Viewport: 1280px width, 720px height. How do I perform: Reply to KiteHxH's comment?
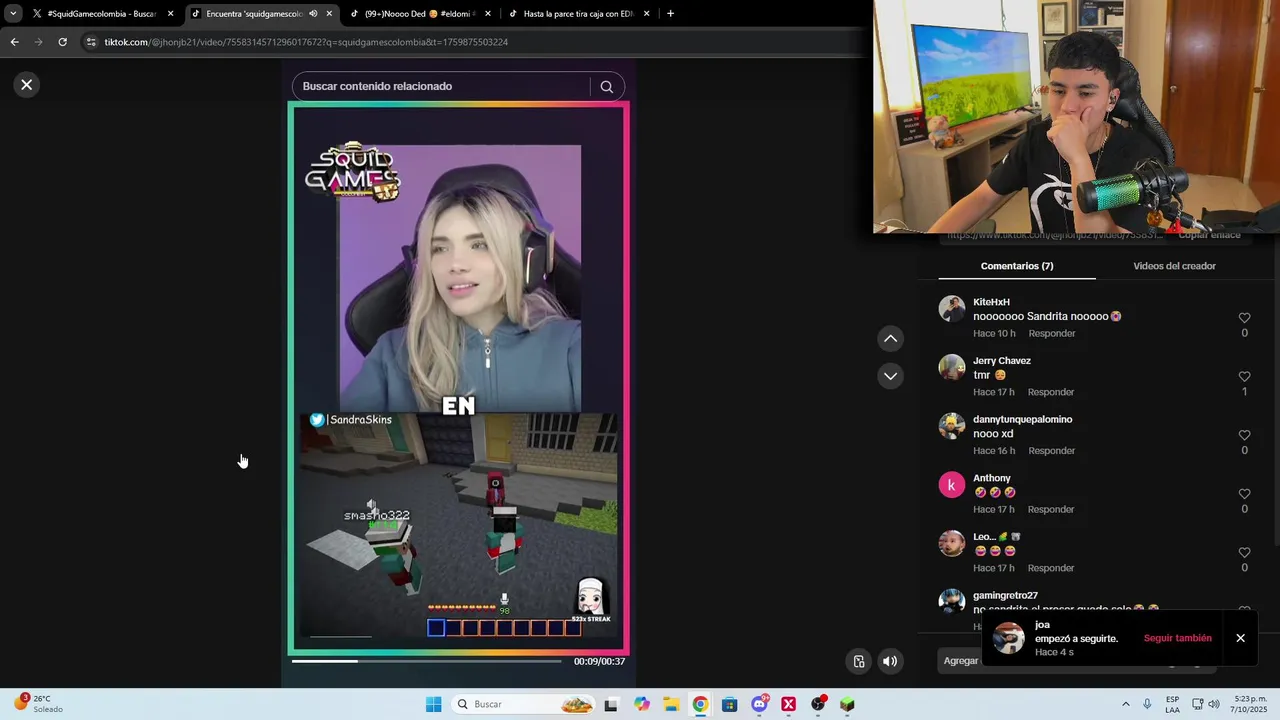point(1052,334)
